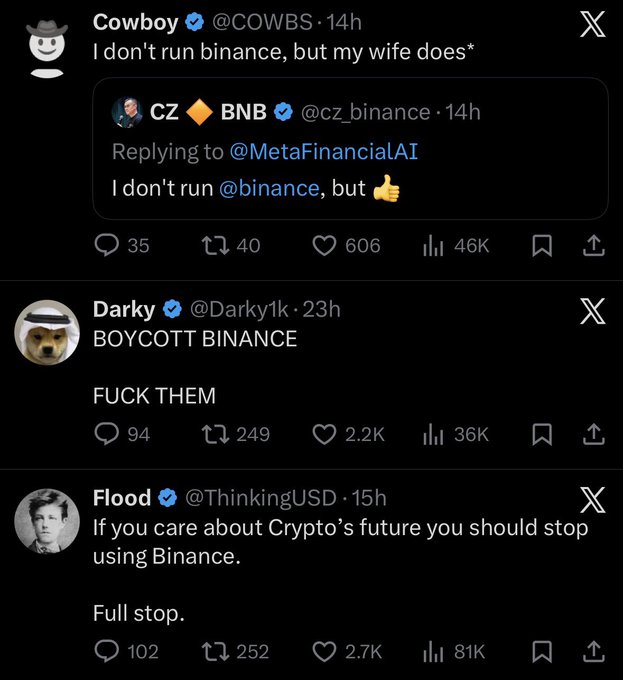View analytics of Darky's 36K views tweet

[434, 434]
